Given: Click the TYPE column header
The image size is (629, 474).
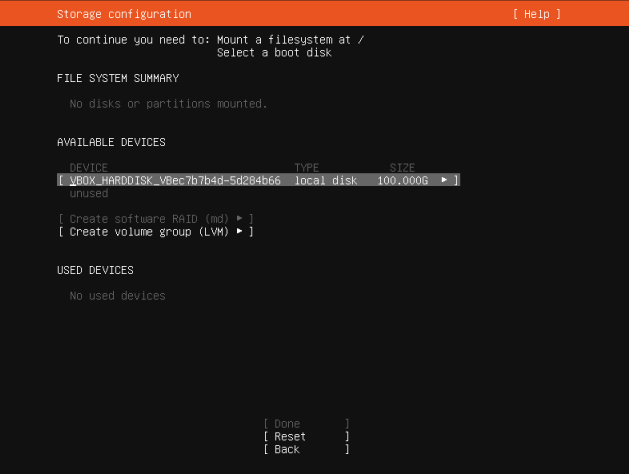Looking at the screenshot, I should pyautogui.click(x=306, y=168).
